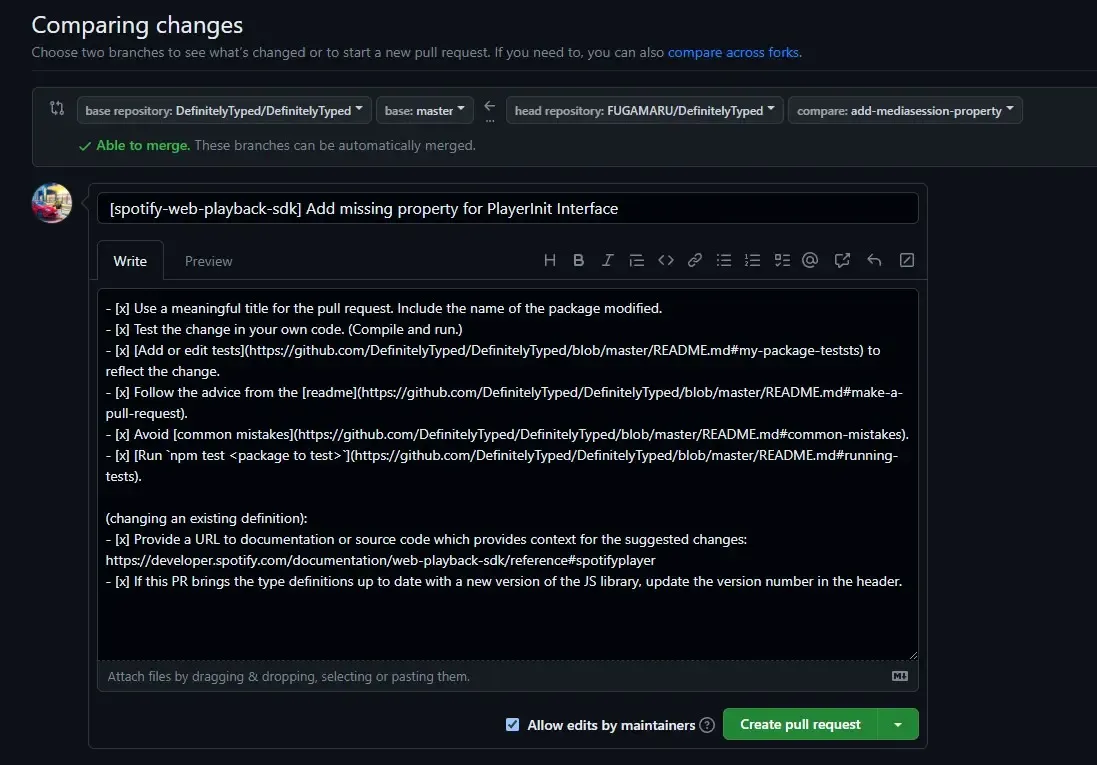Open compare: add-mediasession-property dropdown
1097x765 pixels.
point(905,111)
